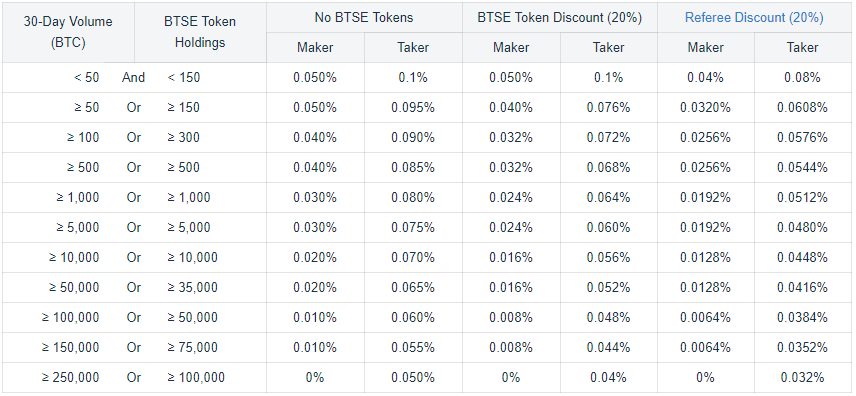Select the 0.0608% referee taker fee cell
Image resolution: width=856 pixels, height=396 pixels.
(x=802, y=108)
